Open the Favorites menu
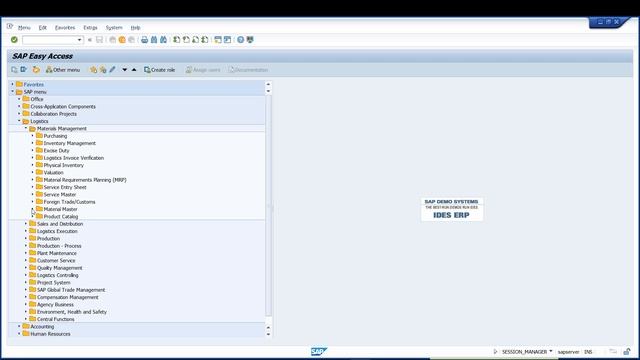Screen dimensions: 640x360 (65, 28)
